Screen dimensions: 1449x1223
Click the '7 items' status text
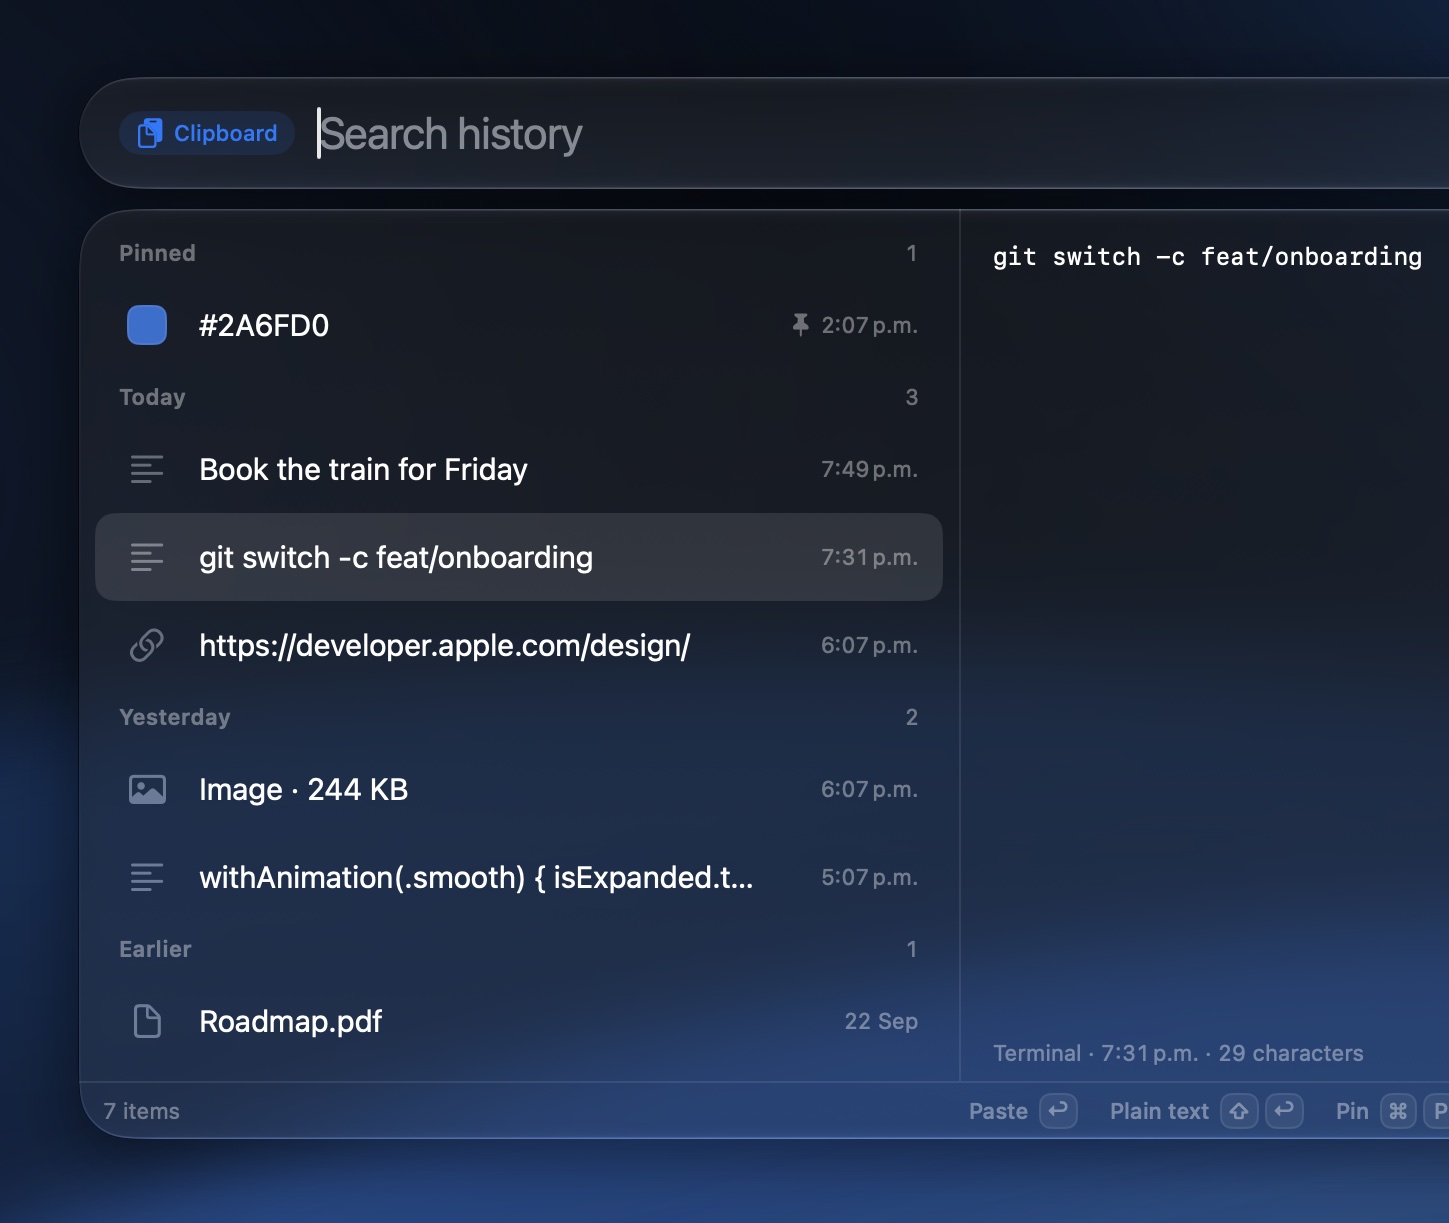[141, 1111]
